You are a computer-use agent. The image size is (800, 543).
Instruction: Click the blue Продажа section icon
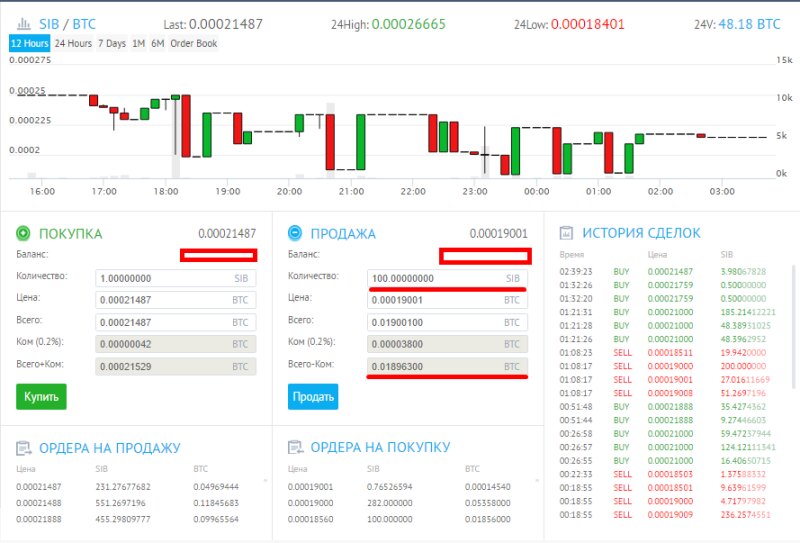[295, 233]
